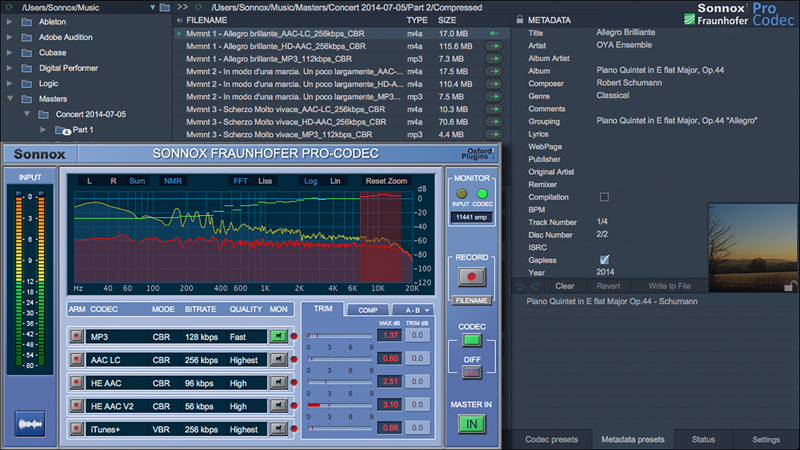800x450 pixels.
Task: Monitor the MP3 codec with its speaker button
Action: coord(278,336)
